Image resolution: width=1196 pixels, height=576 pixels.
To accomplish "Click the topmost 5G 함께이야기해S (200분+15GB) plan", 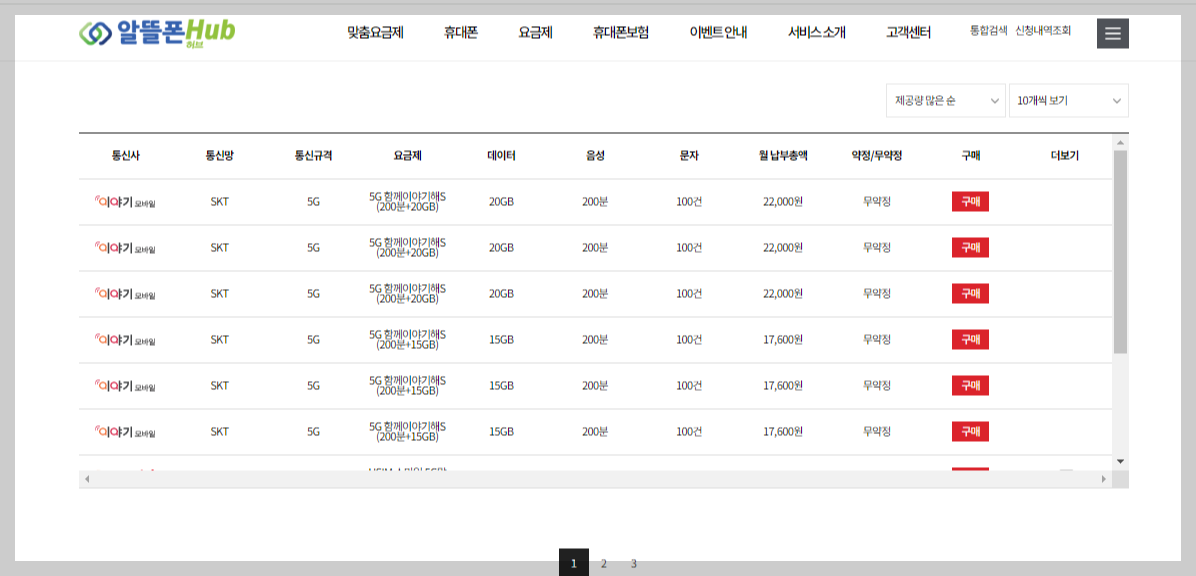I will (x=407, y=339).
